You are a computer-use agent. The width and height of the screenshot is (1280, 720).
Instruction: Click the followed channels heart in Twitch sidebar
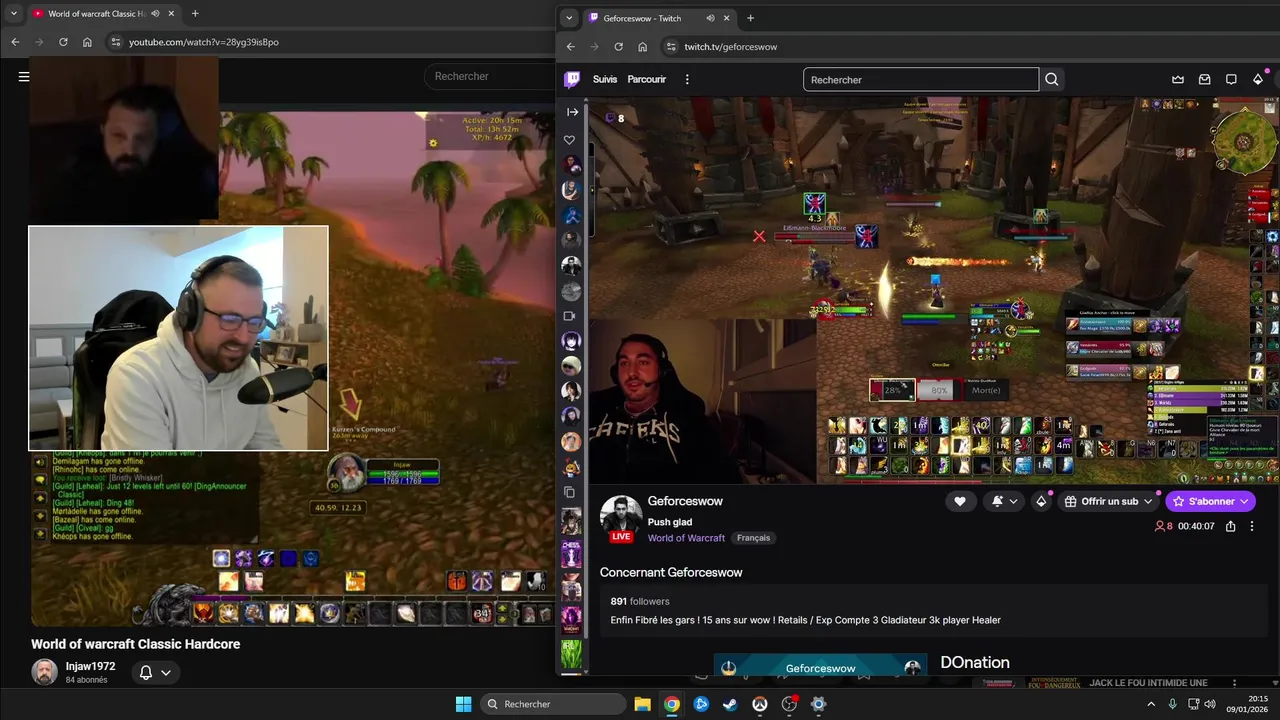pos(570,140)
